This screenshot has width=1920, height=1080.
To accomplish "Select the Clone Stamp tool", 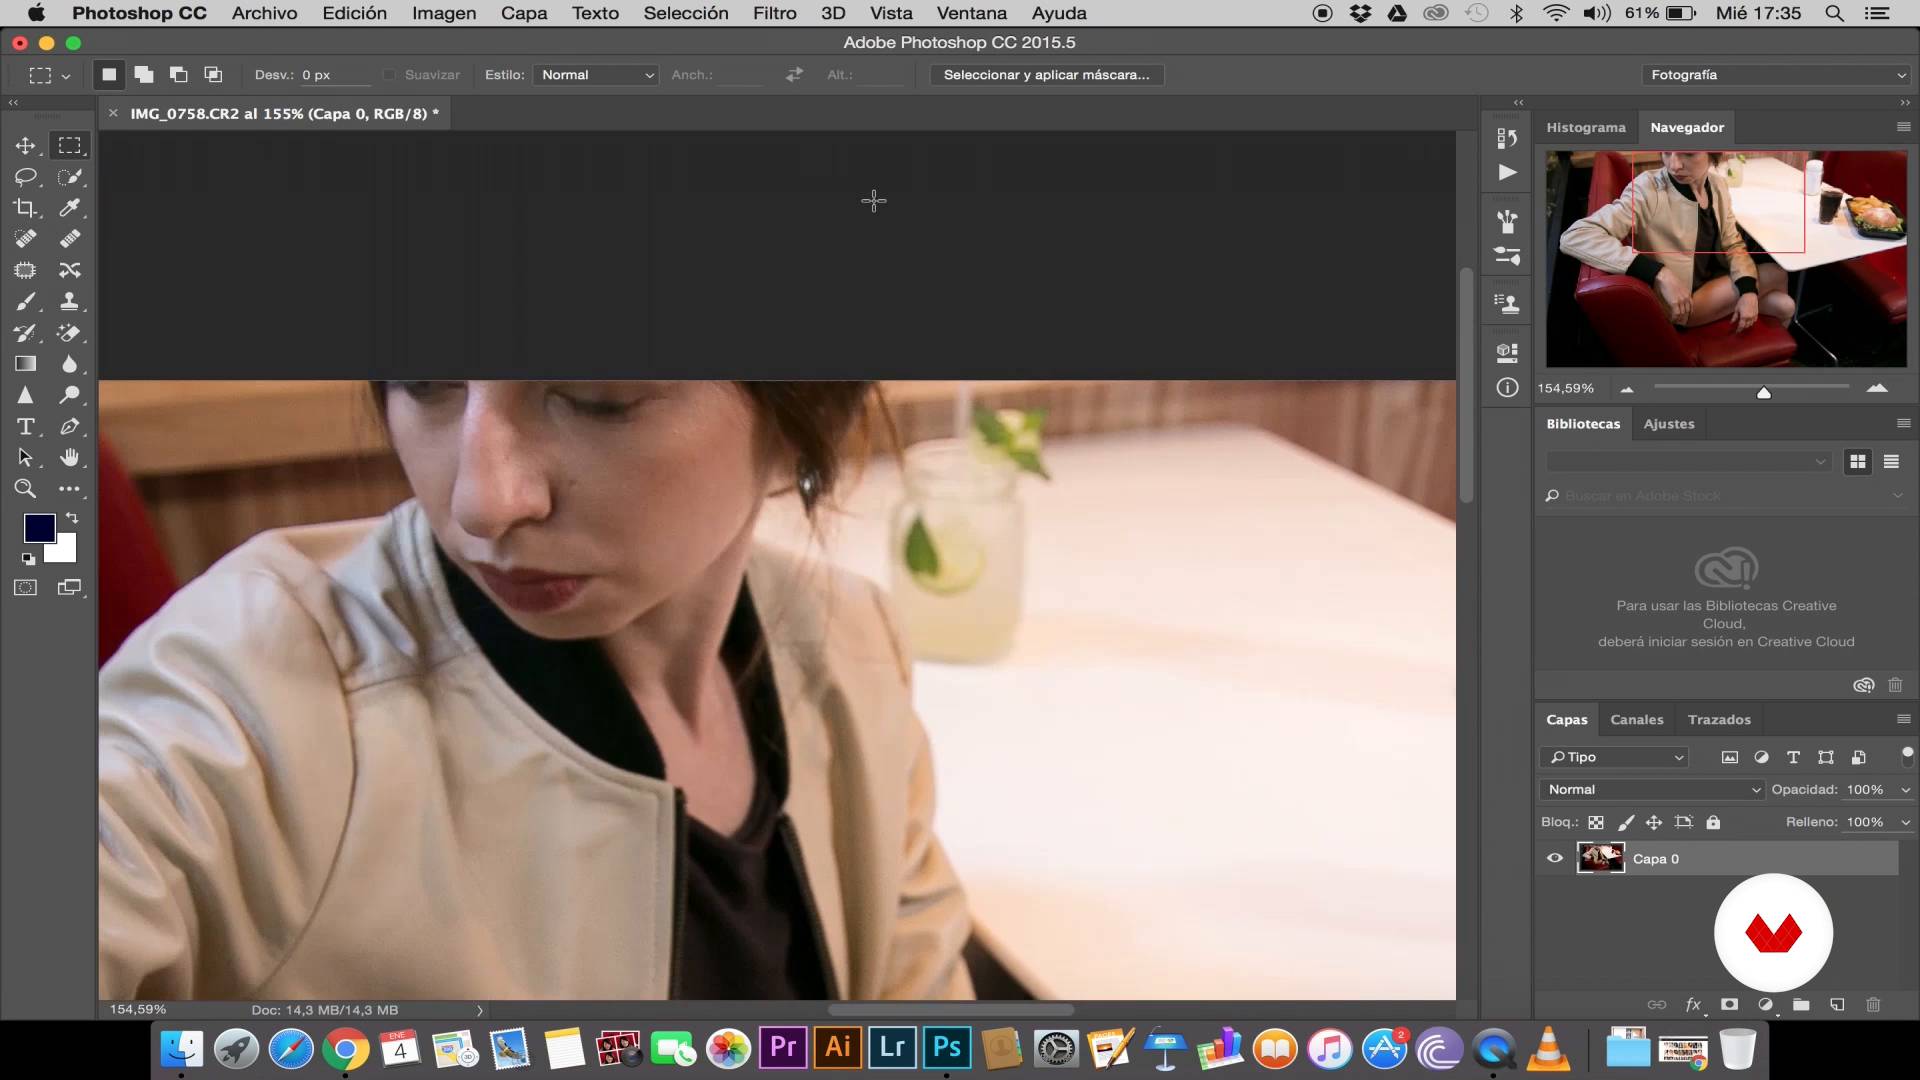I will (x=69, y=301).
